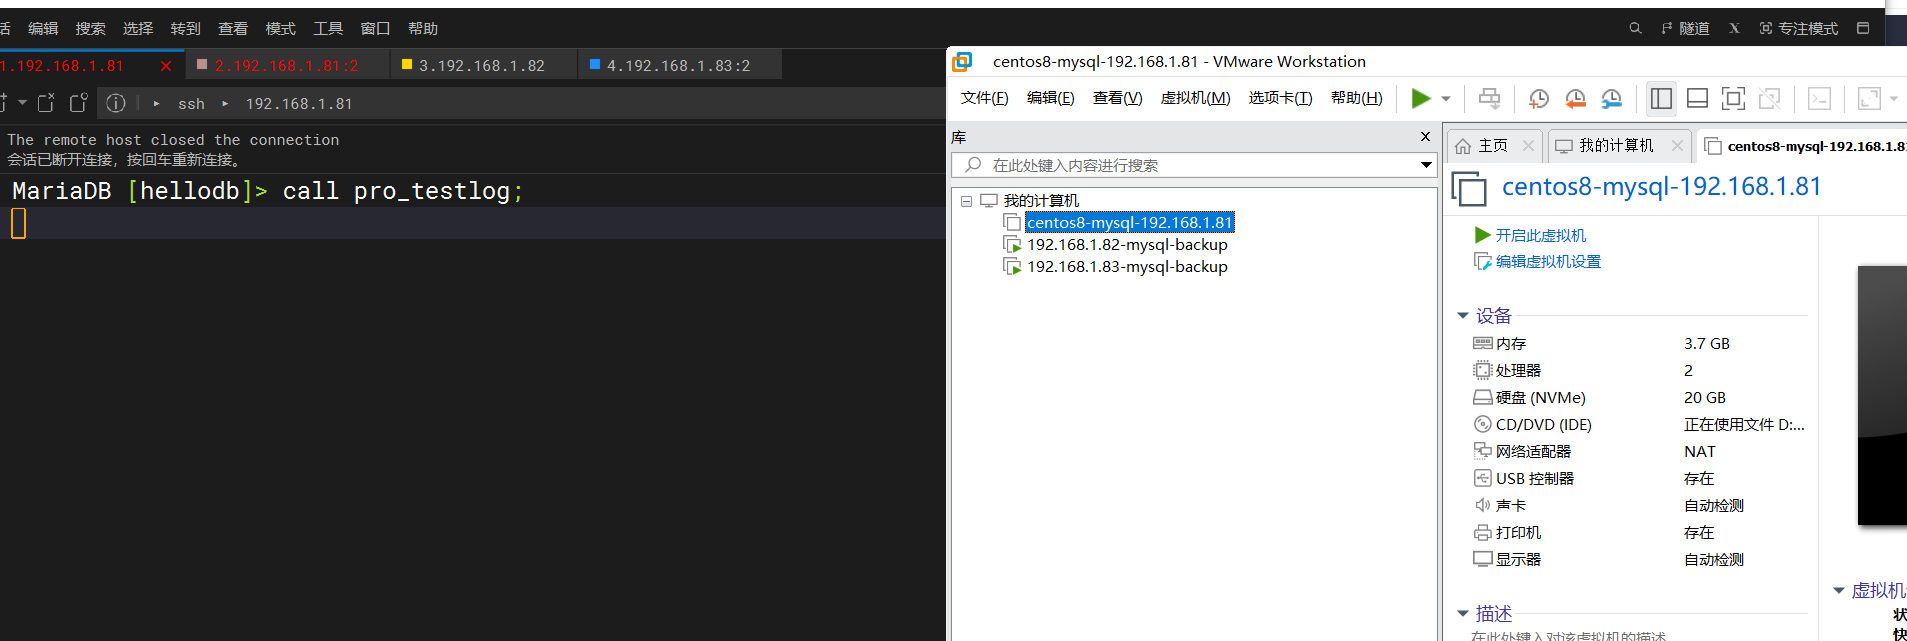The width and height of the screenshot is (1907, 641).
Task: Close the 我的计算机 tab
Action: (x=1678, y=146)
